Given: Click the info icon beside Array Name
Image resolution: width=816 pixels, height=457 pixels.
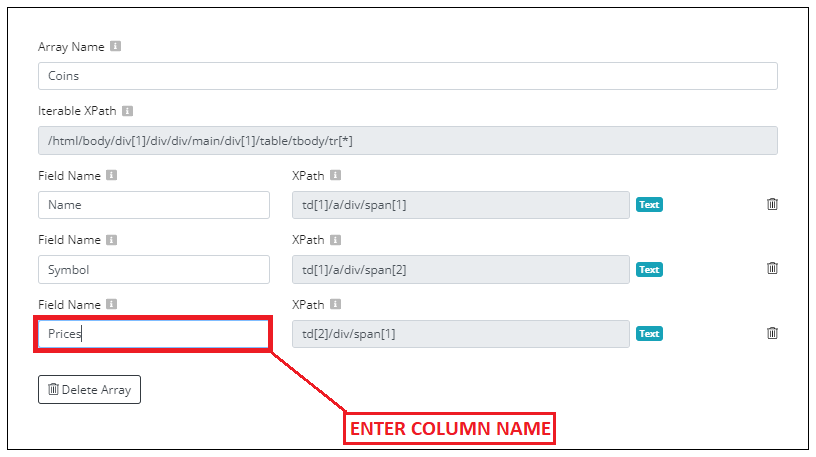Looking at the screenshot, I should 116,46.
